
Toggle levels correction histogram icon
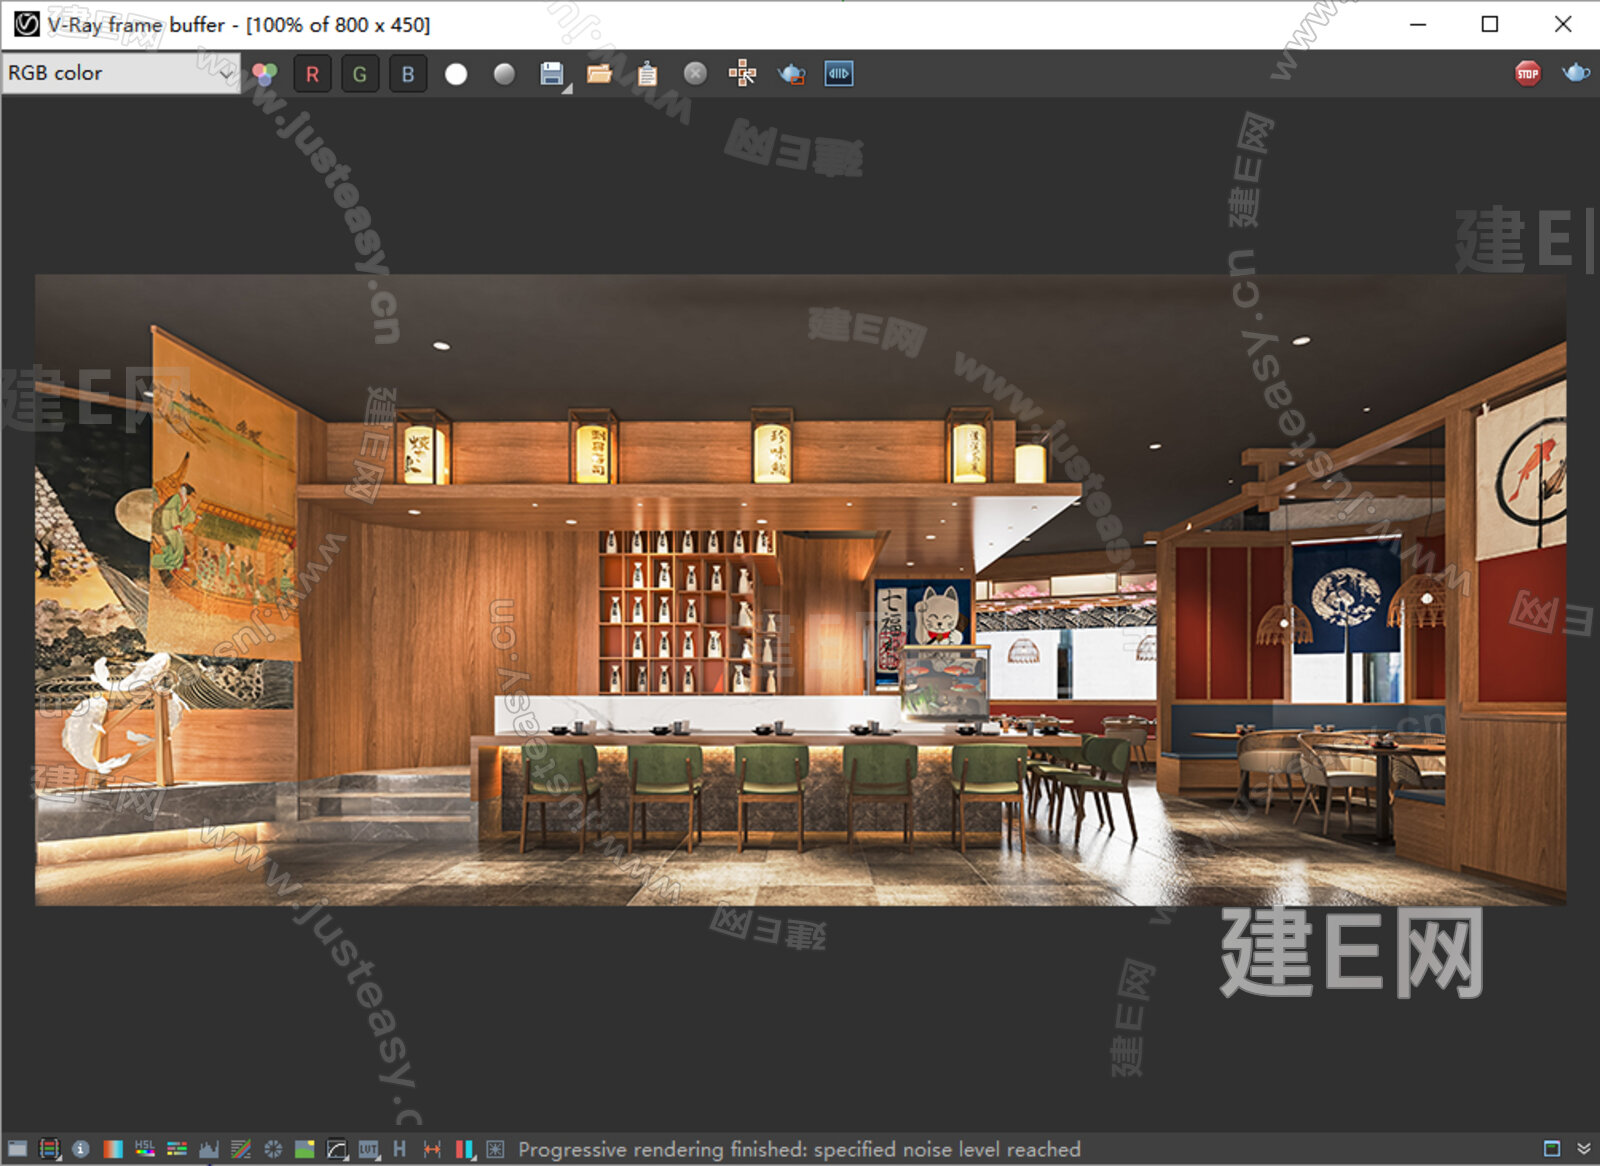coord(209,1149)
